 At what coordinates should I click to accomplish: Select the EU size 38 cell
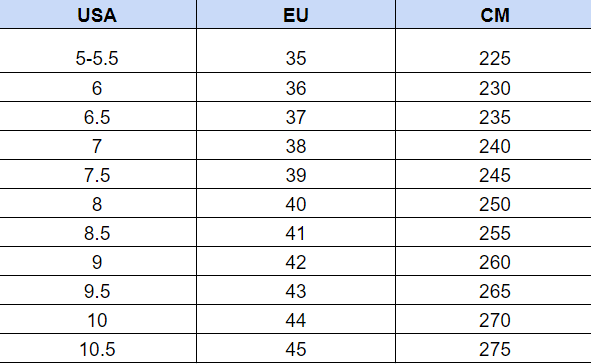[x=296, y=145]
